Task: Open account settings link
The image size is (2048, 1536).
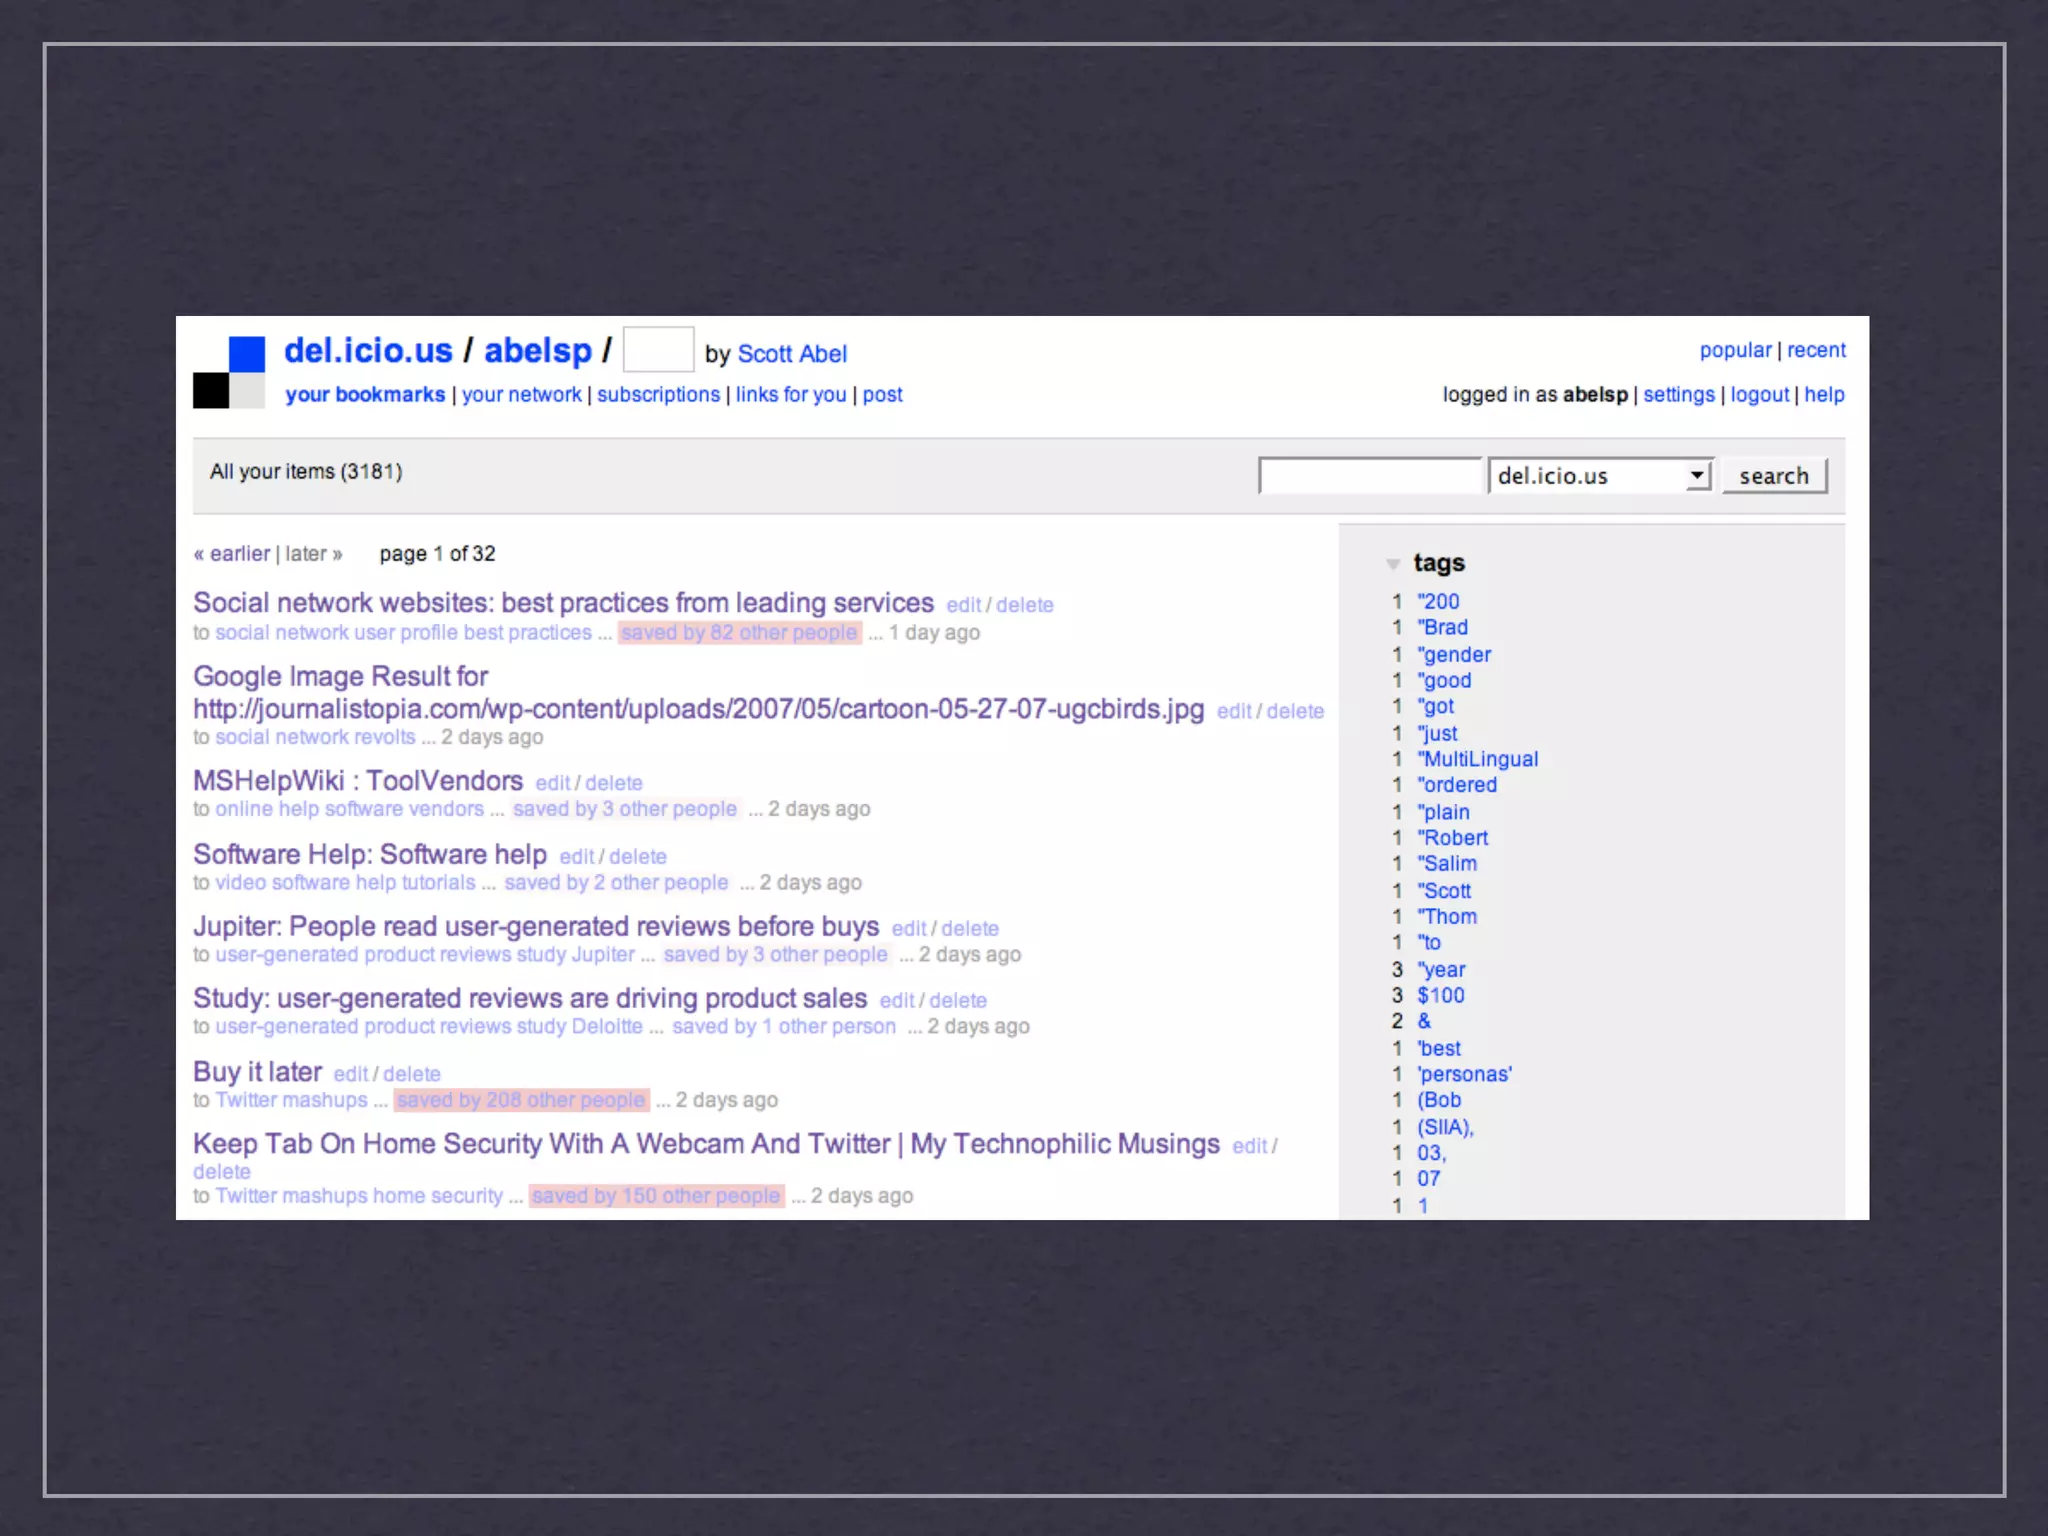Action: pos(1678,395)
